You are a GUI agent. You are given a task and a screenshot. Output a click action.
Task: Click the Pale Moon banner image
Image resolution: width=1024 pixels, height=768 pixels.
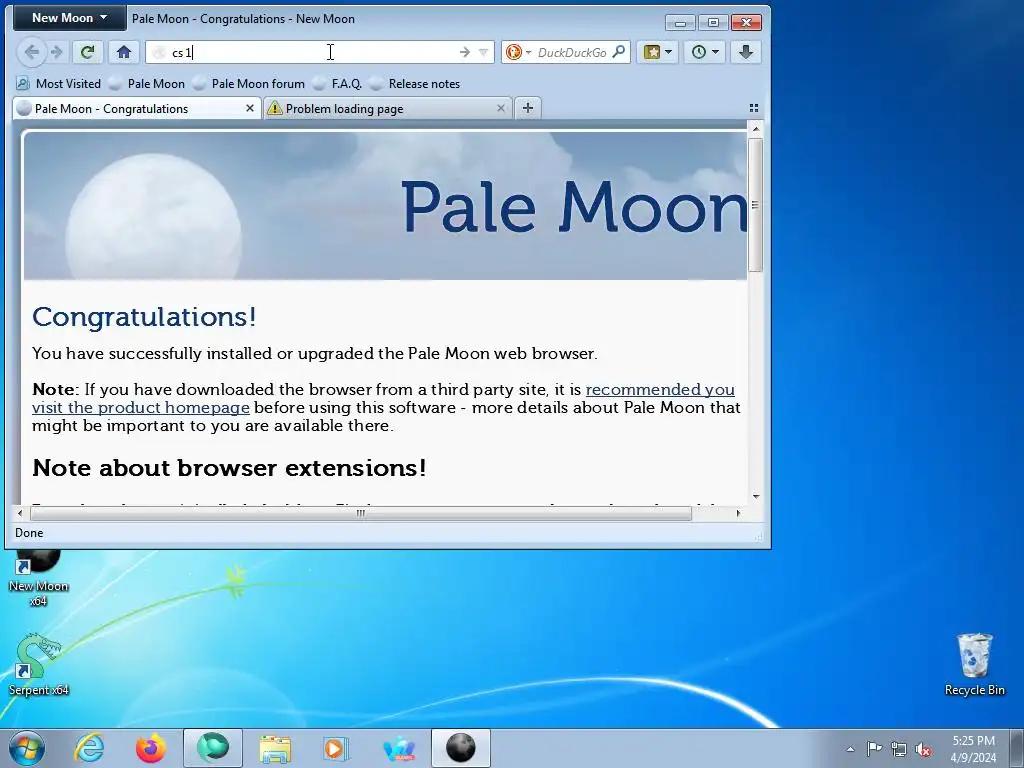385,206
